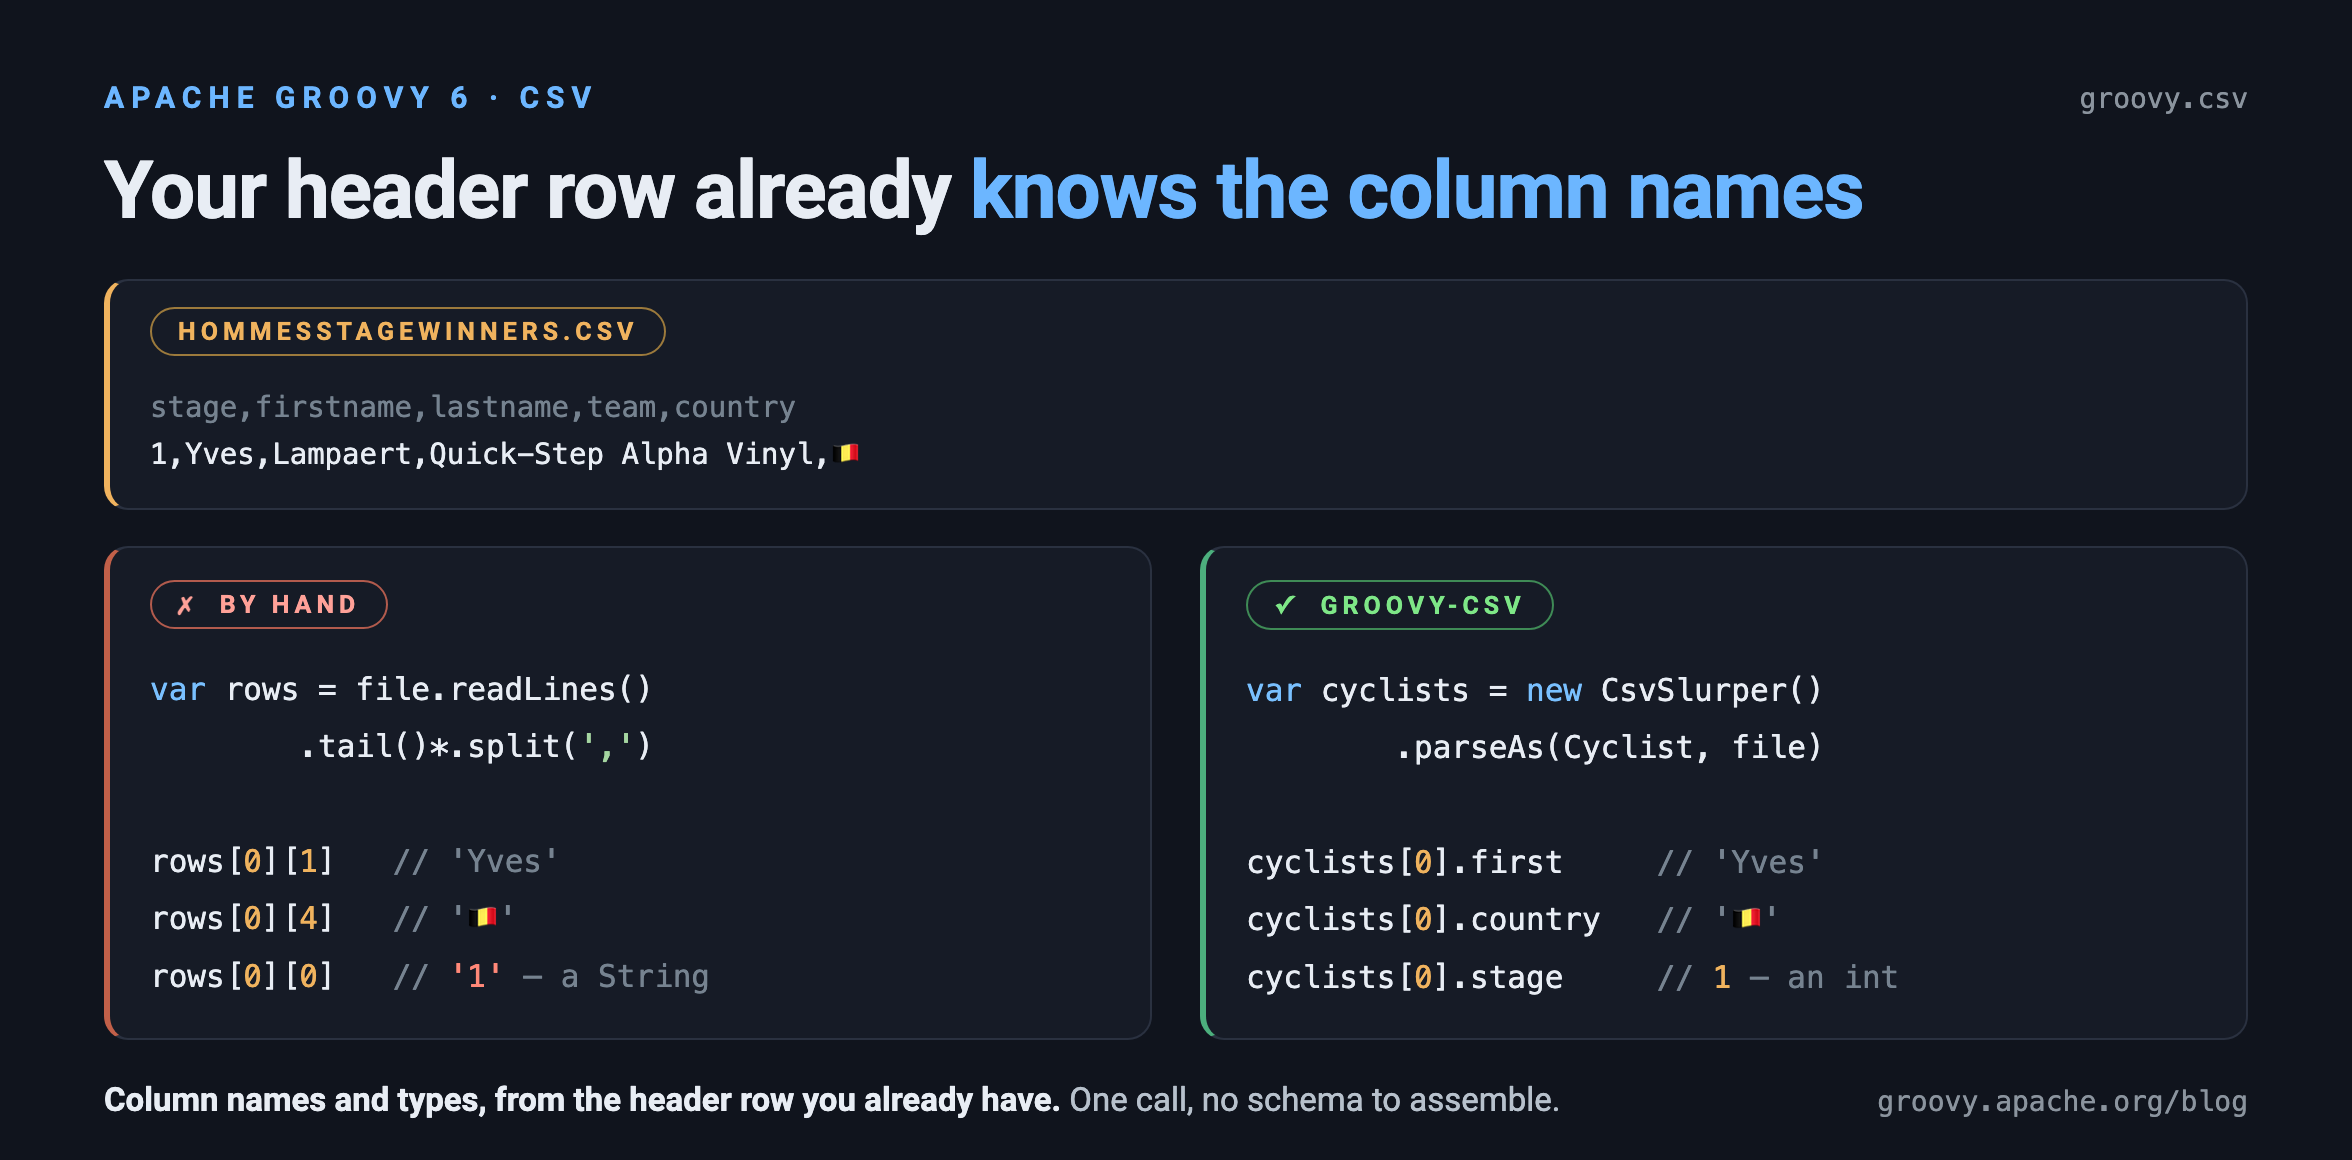Click the code 'cyclists[0].first'
This screenshot has height=1160, width=2352.
click(x=1404, y=862)
